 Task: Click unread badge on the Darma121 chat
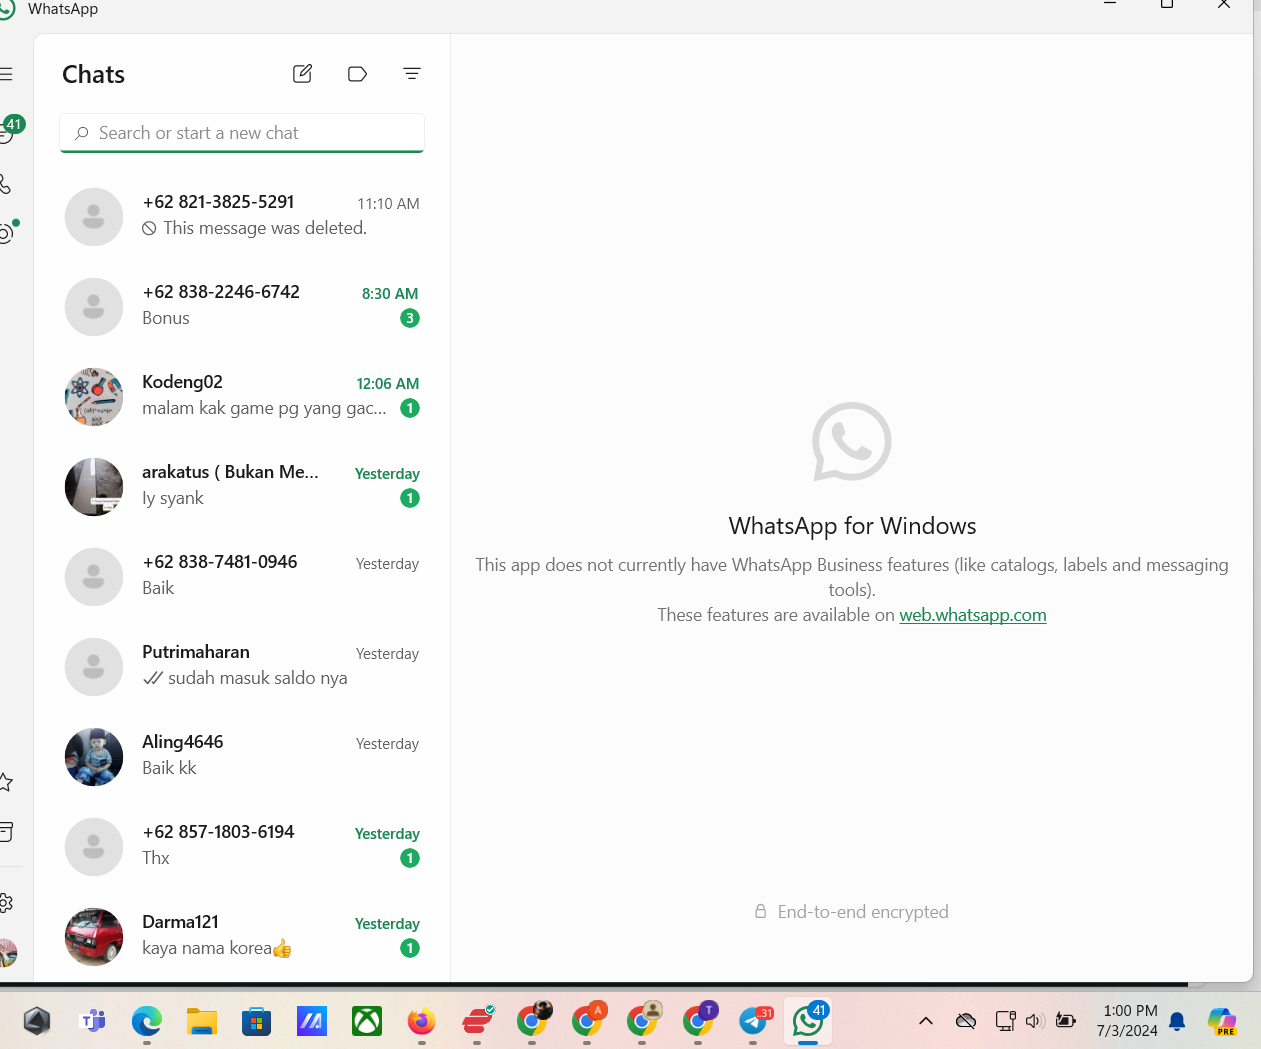pos(410,948)
